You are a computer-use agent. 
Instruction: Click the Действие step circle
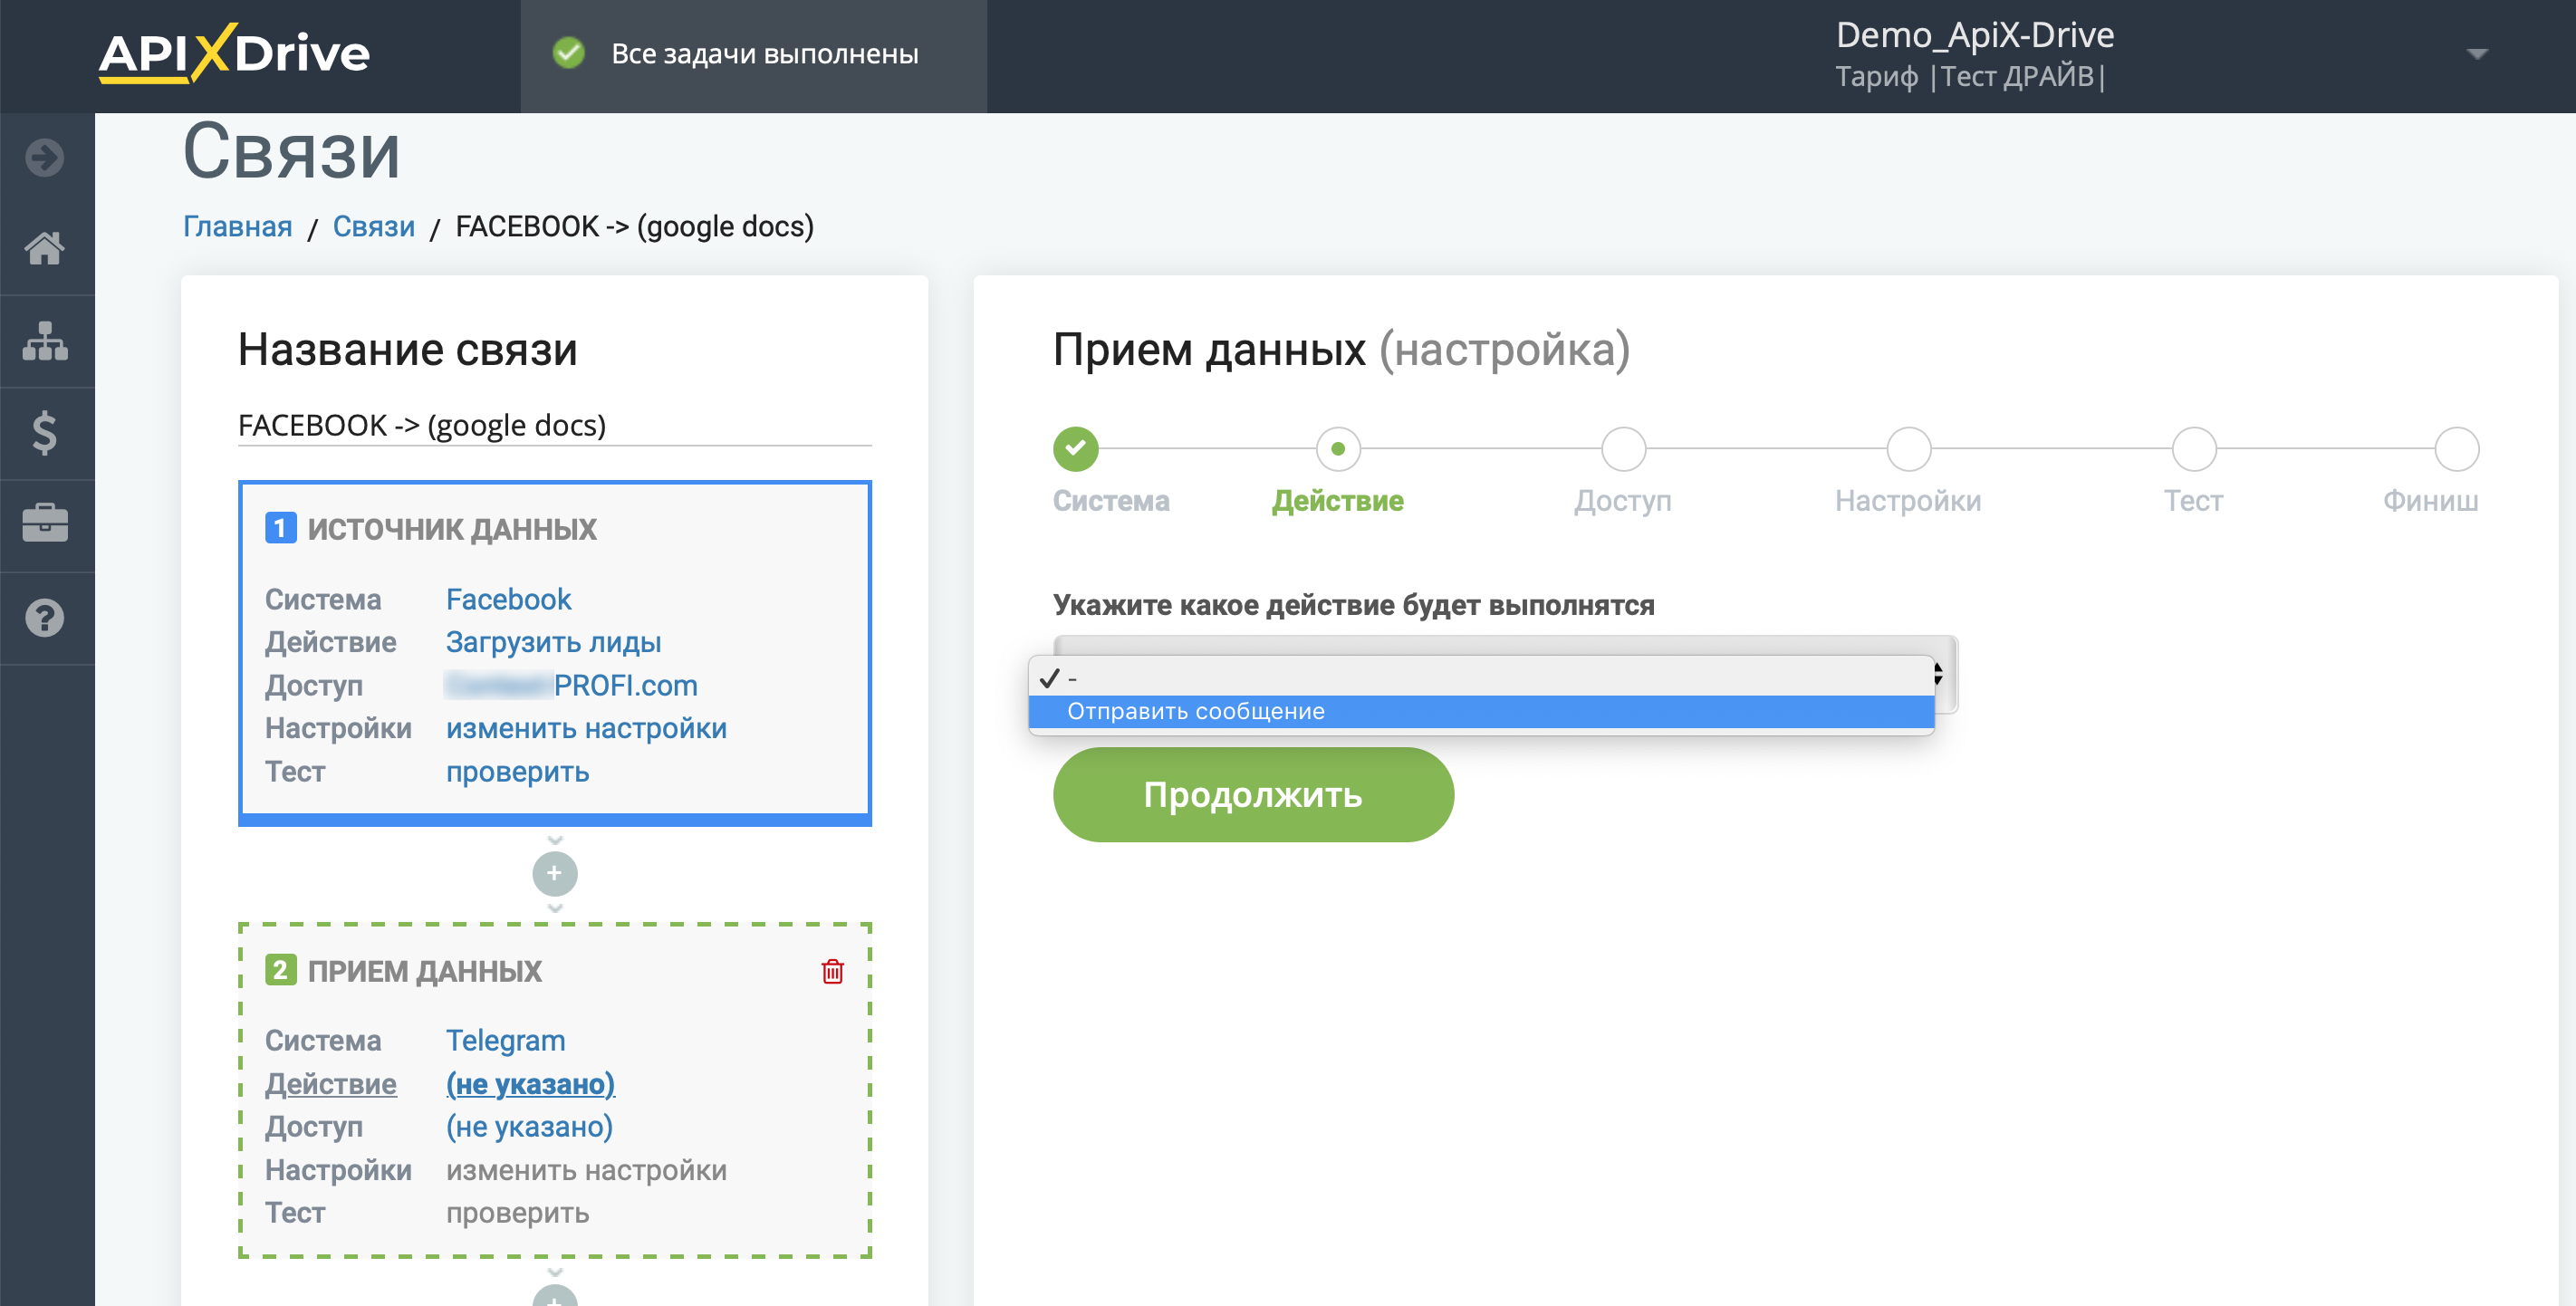1338,449
